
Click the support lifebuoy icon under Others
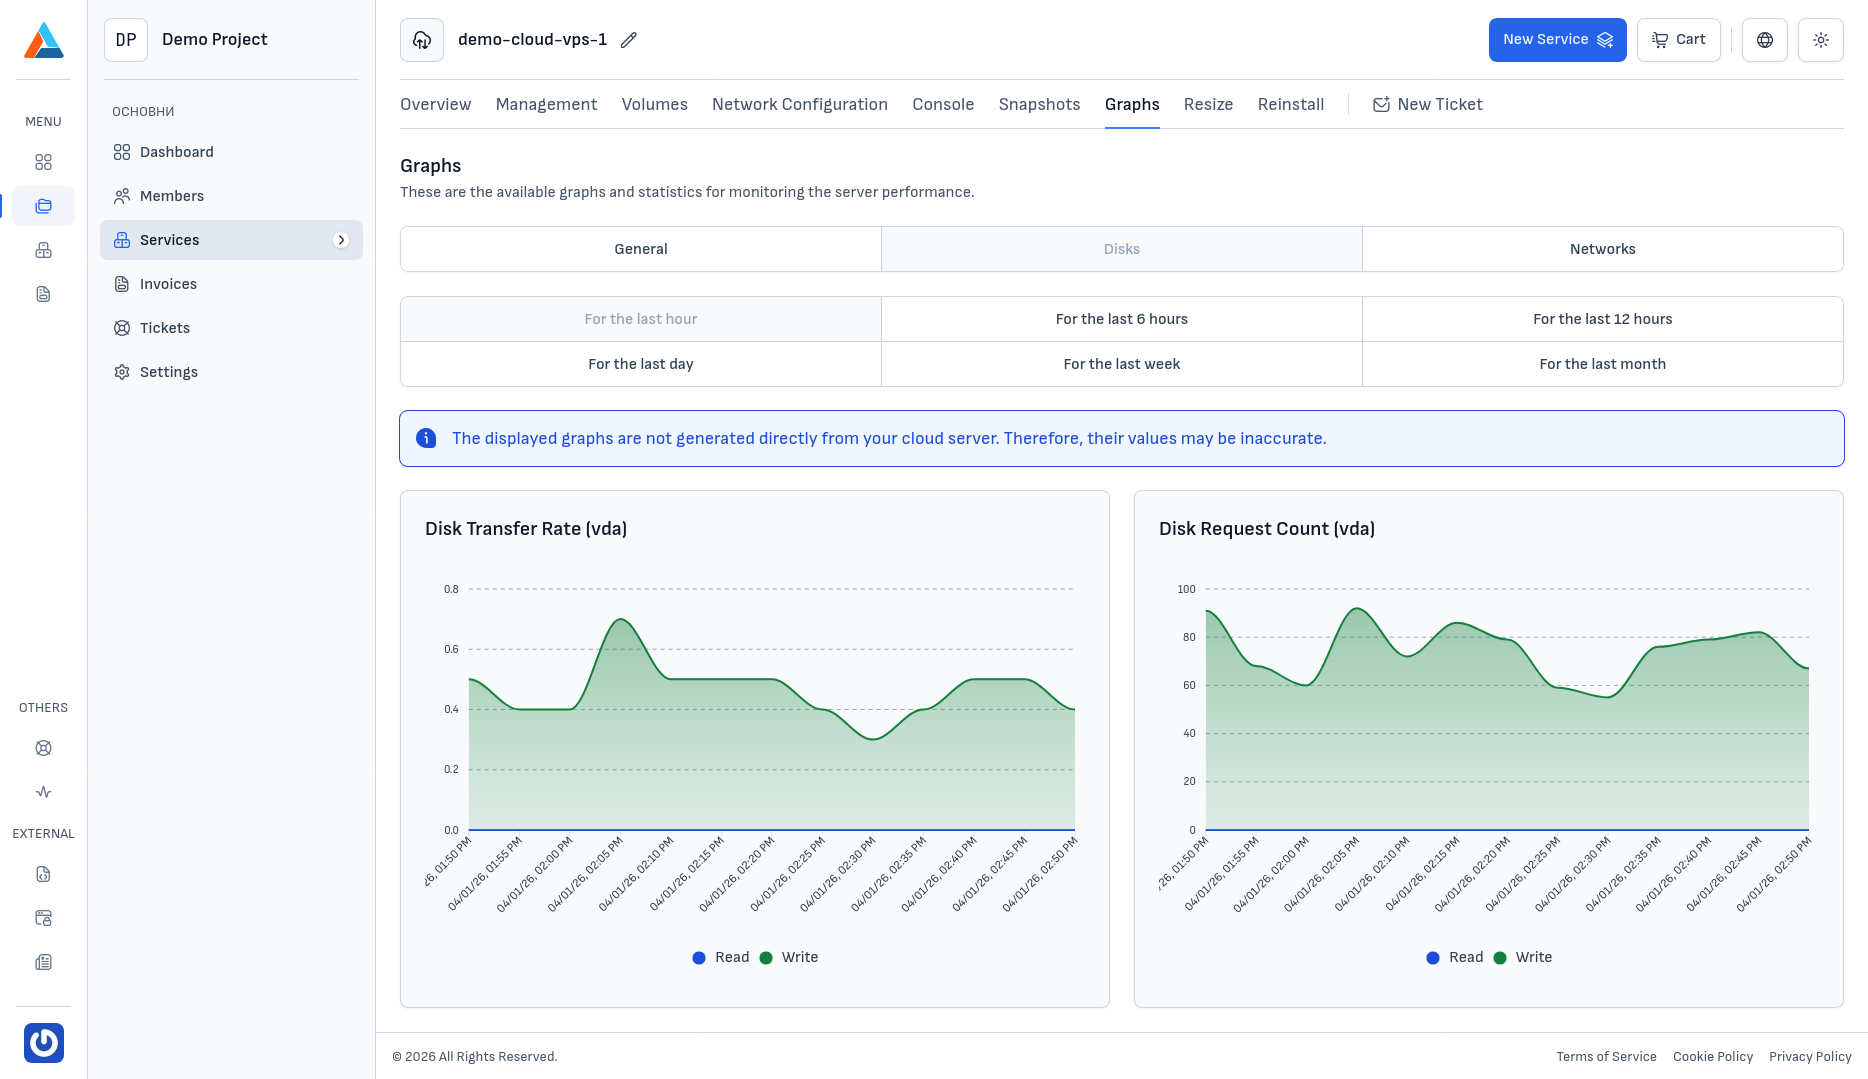(x=43, y=748)
